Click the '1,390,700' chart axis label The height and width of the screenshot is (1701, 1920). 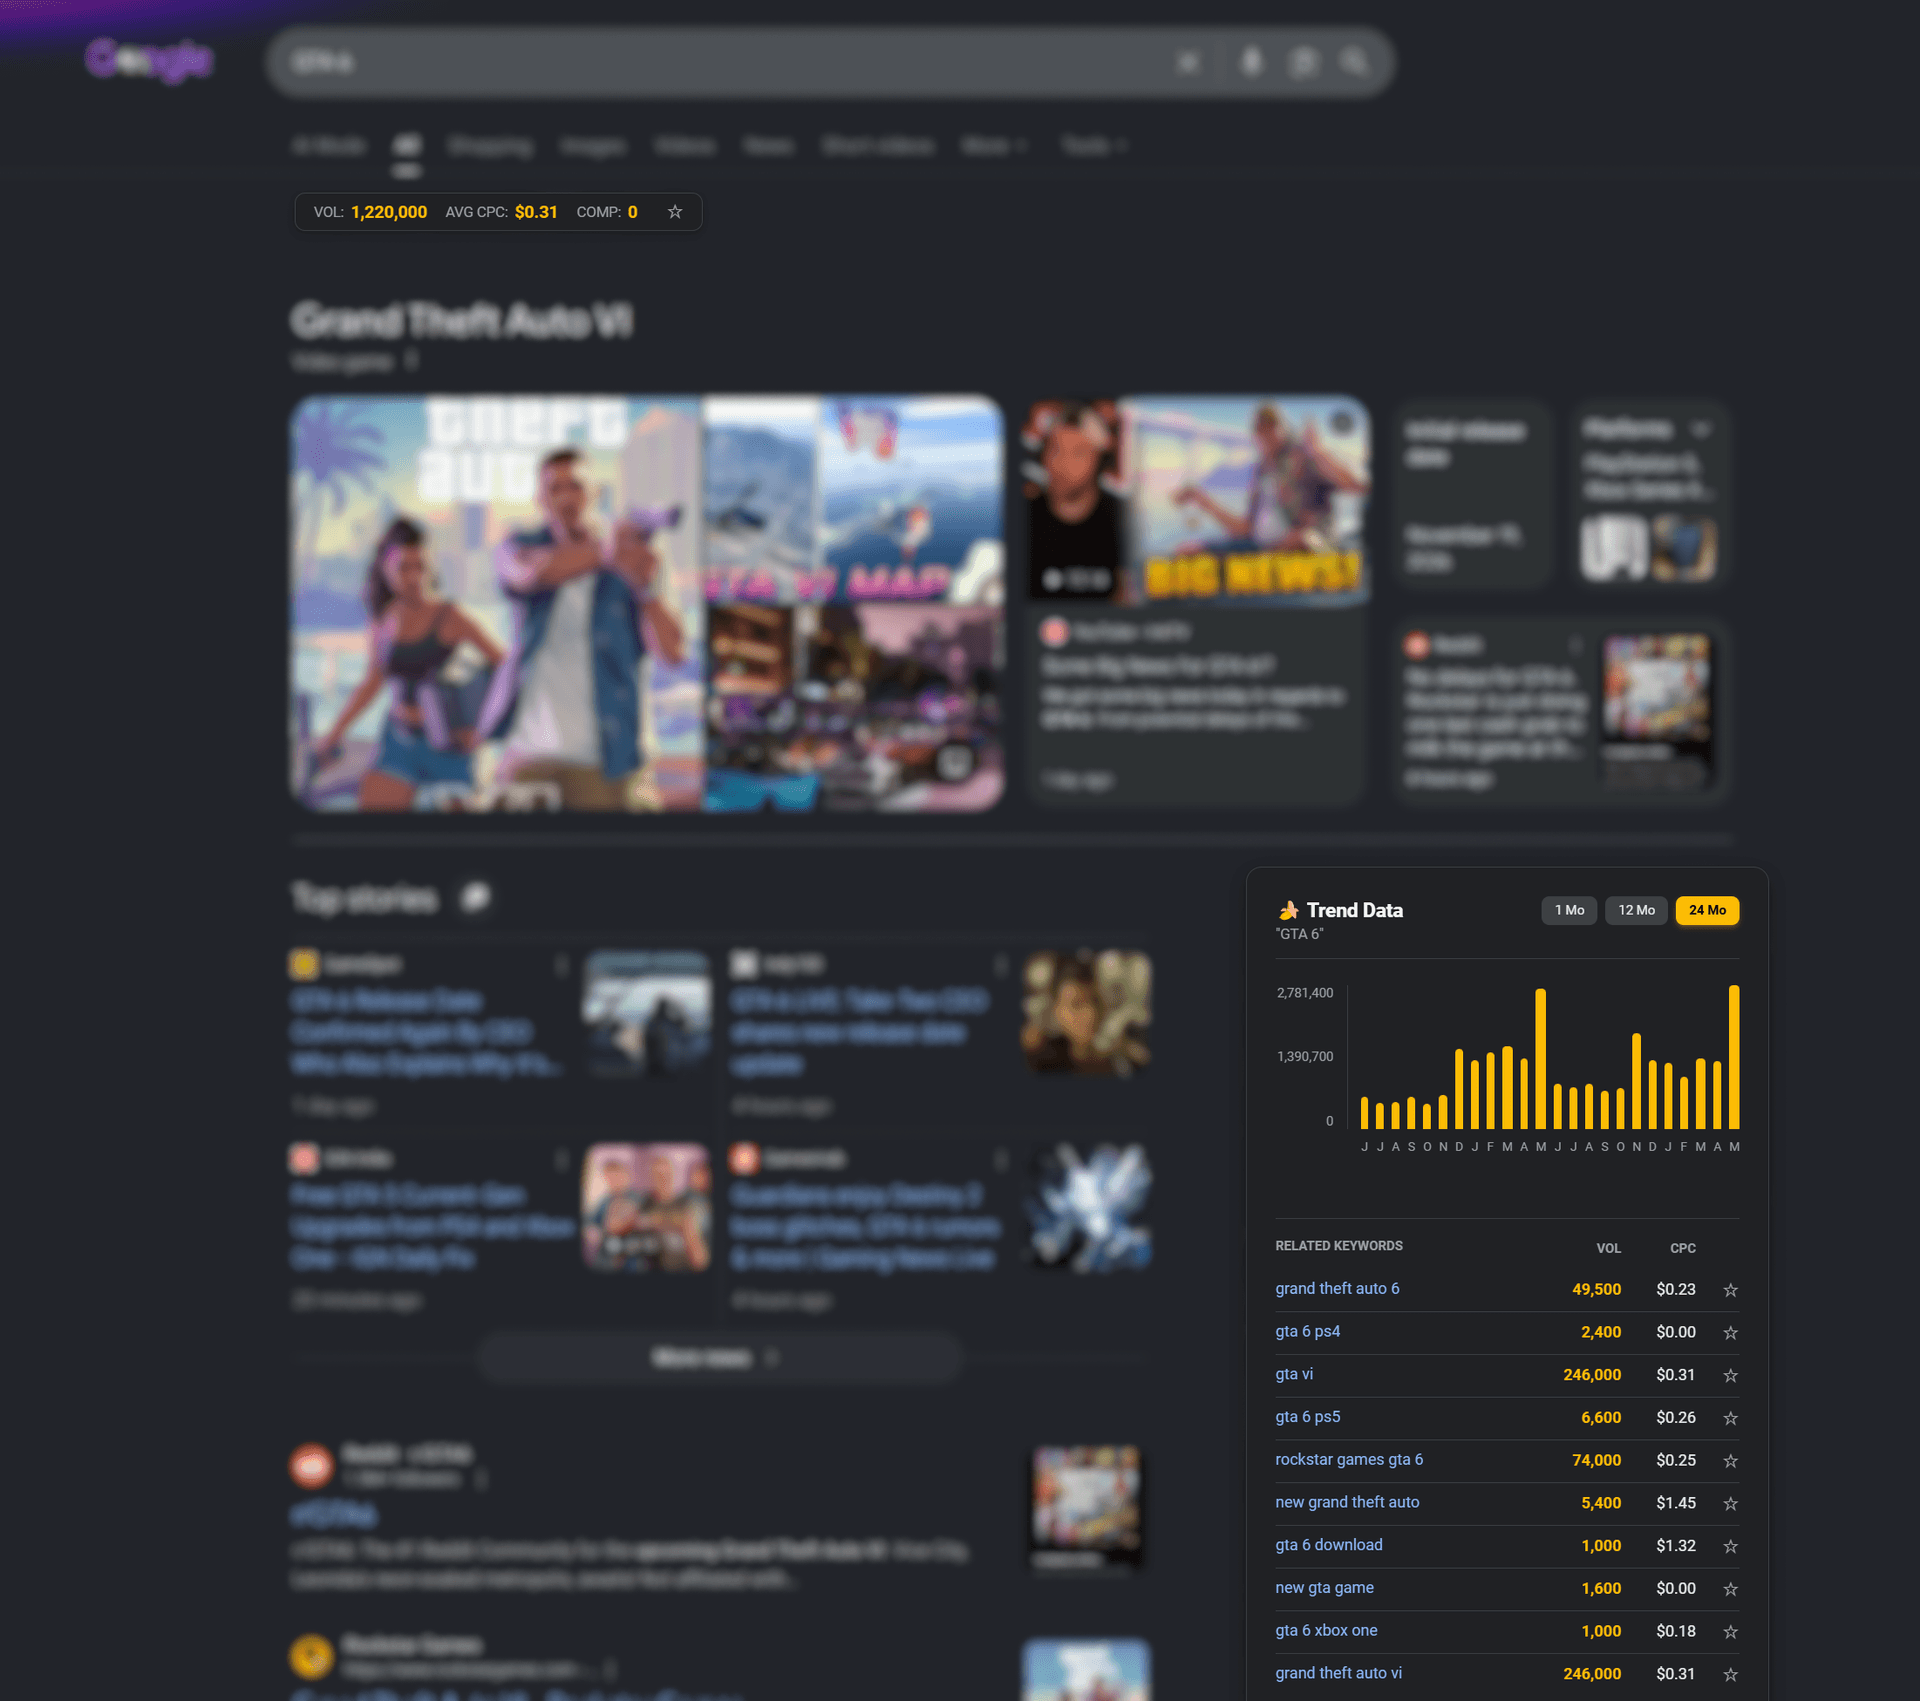1304,1057
